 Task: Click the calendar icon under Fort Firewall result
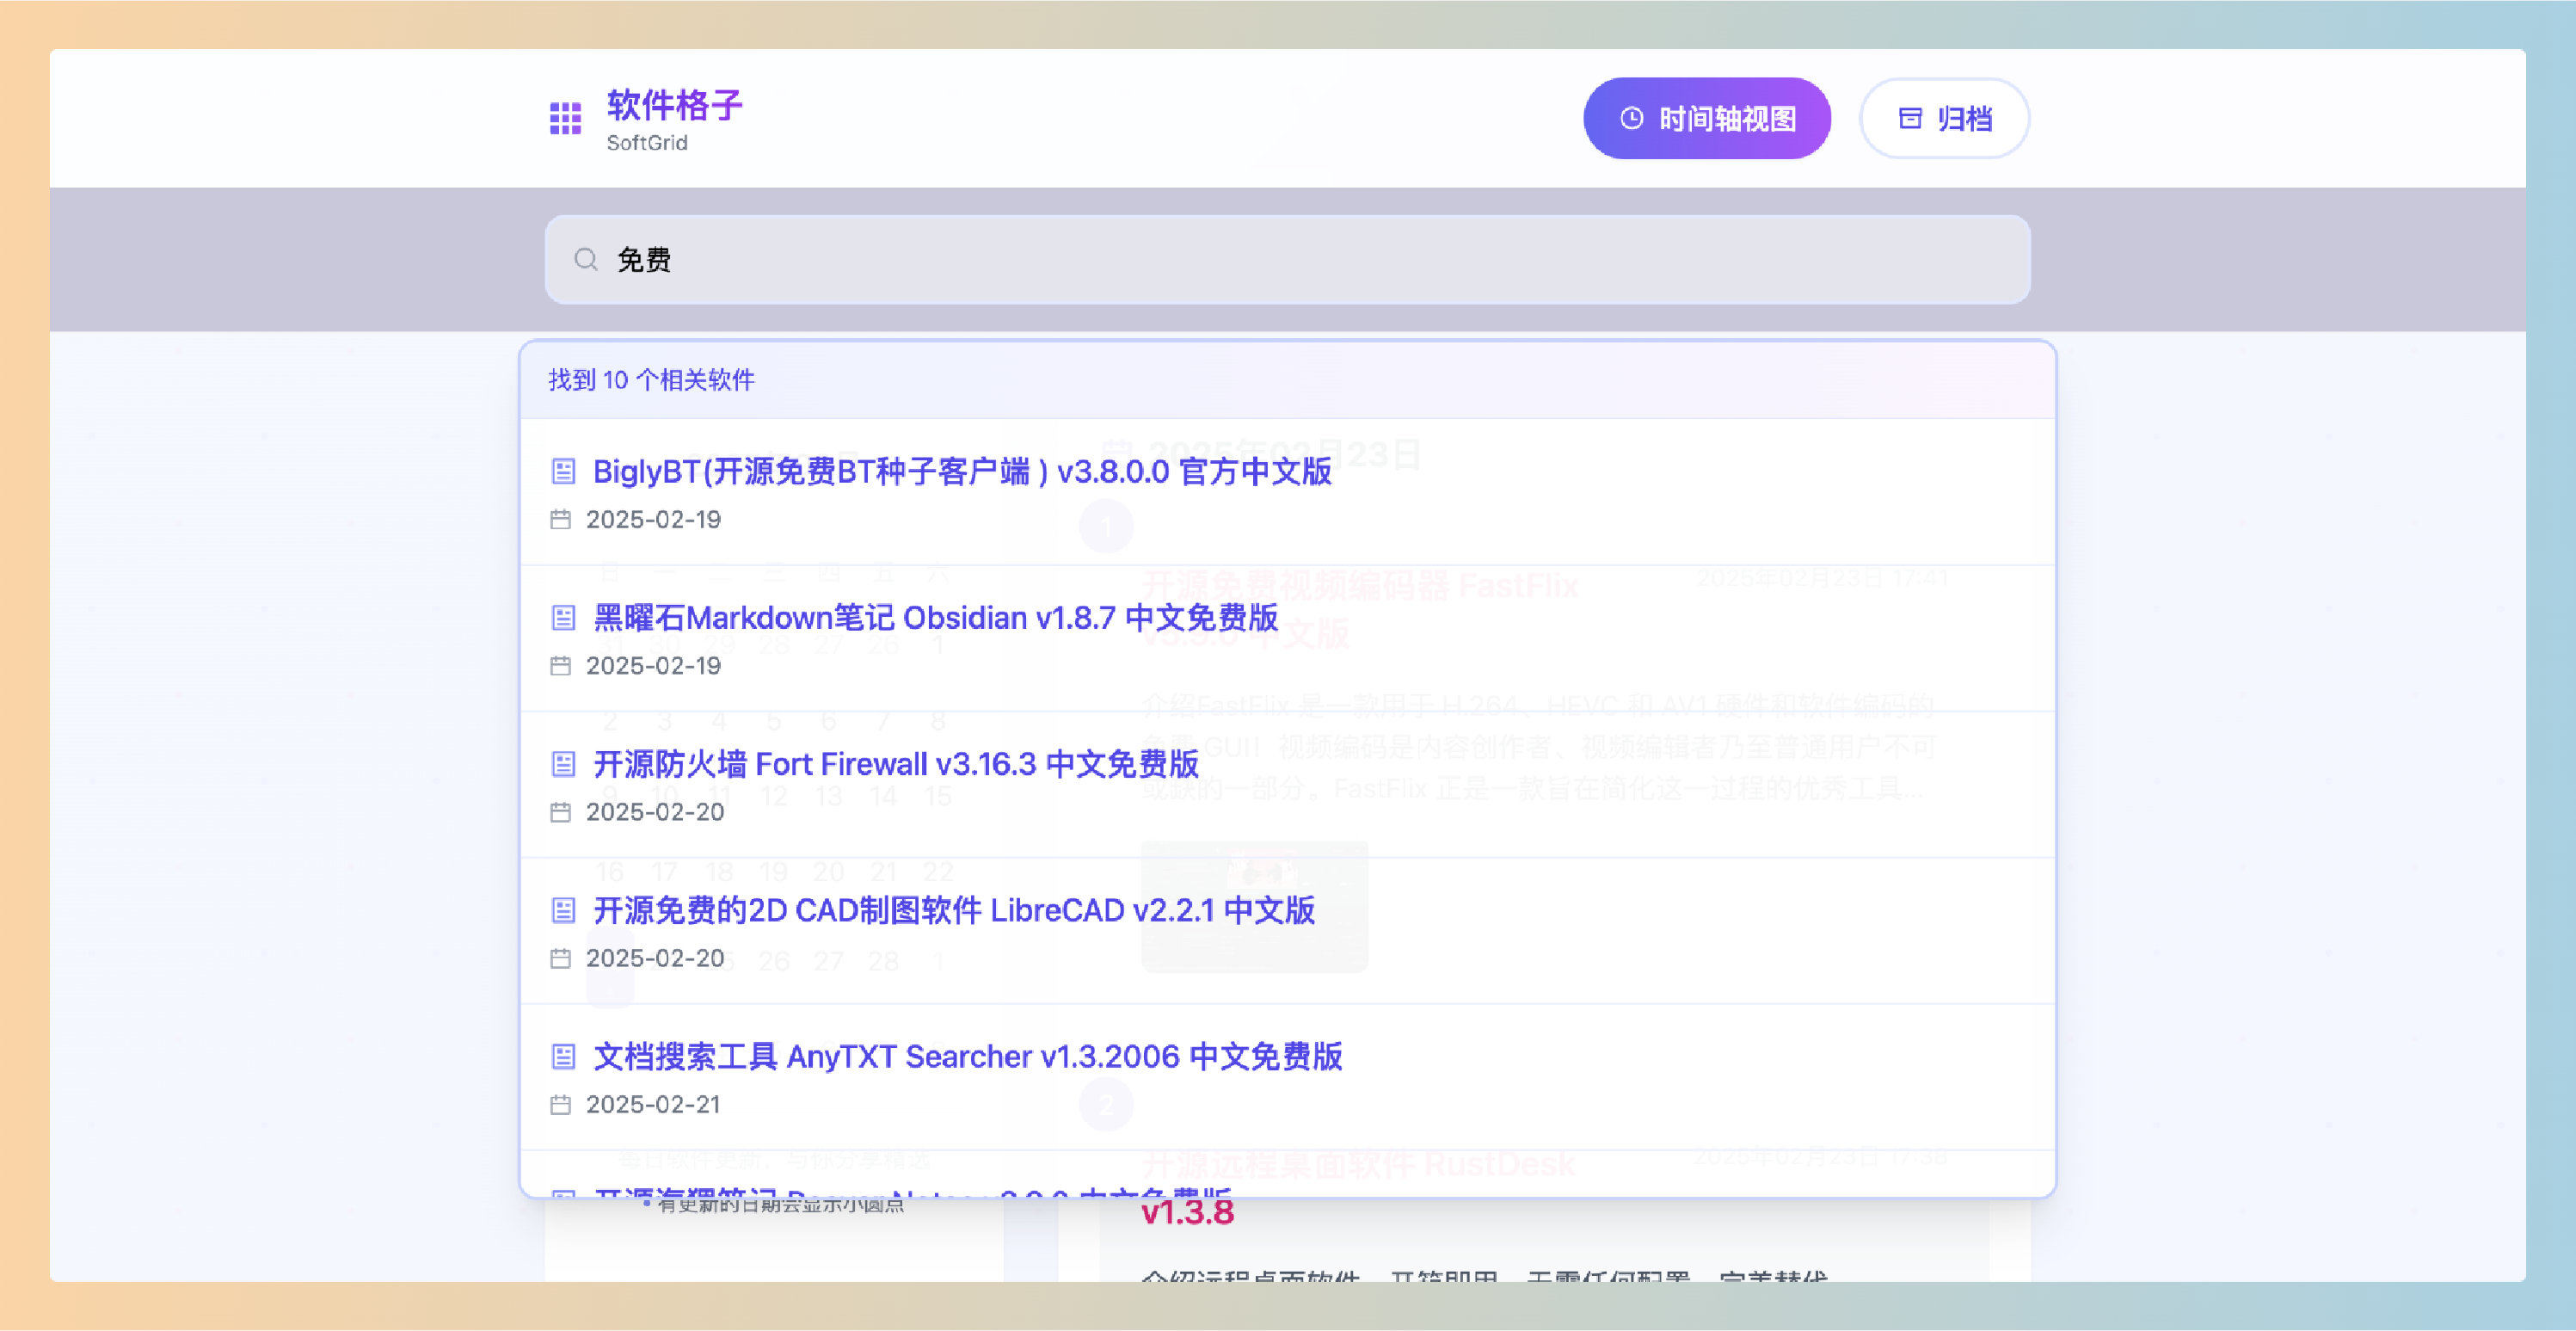coord(561,812)
